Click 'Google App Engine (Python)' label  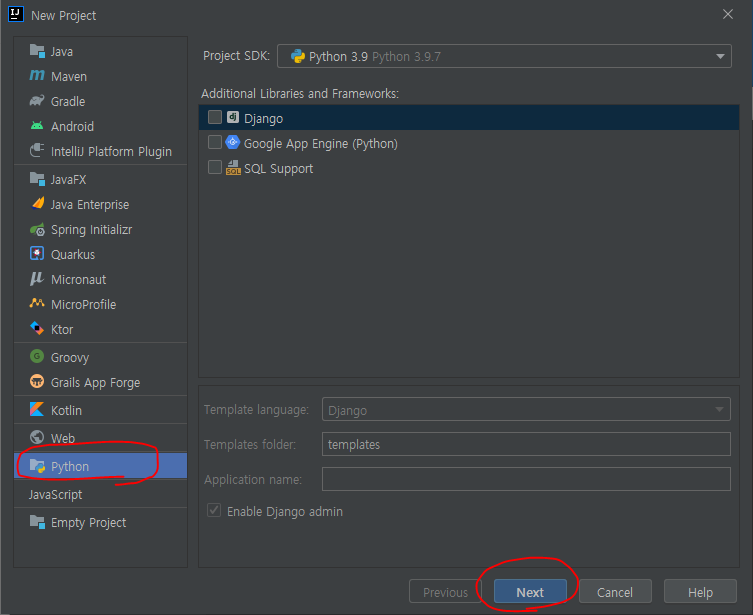(x=321, y=144)
